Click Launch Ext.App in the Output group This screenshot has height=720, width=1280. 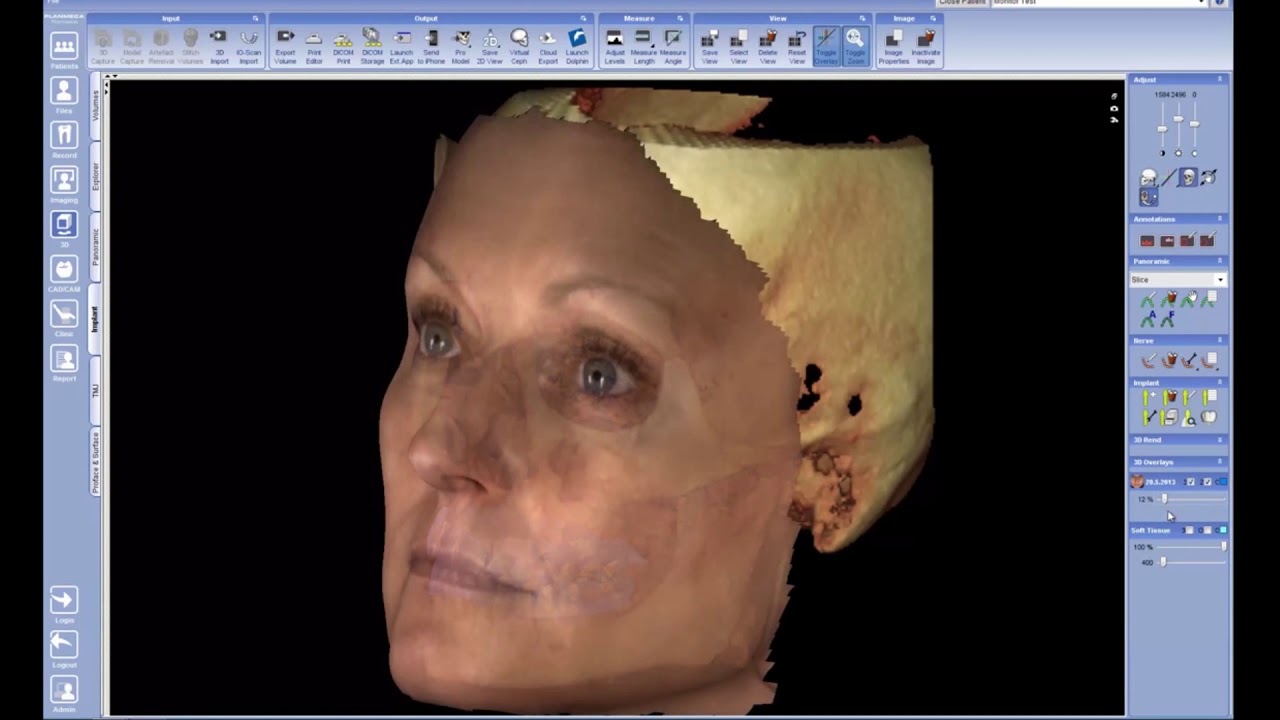tap(401, 46)
